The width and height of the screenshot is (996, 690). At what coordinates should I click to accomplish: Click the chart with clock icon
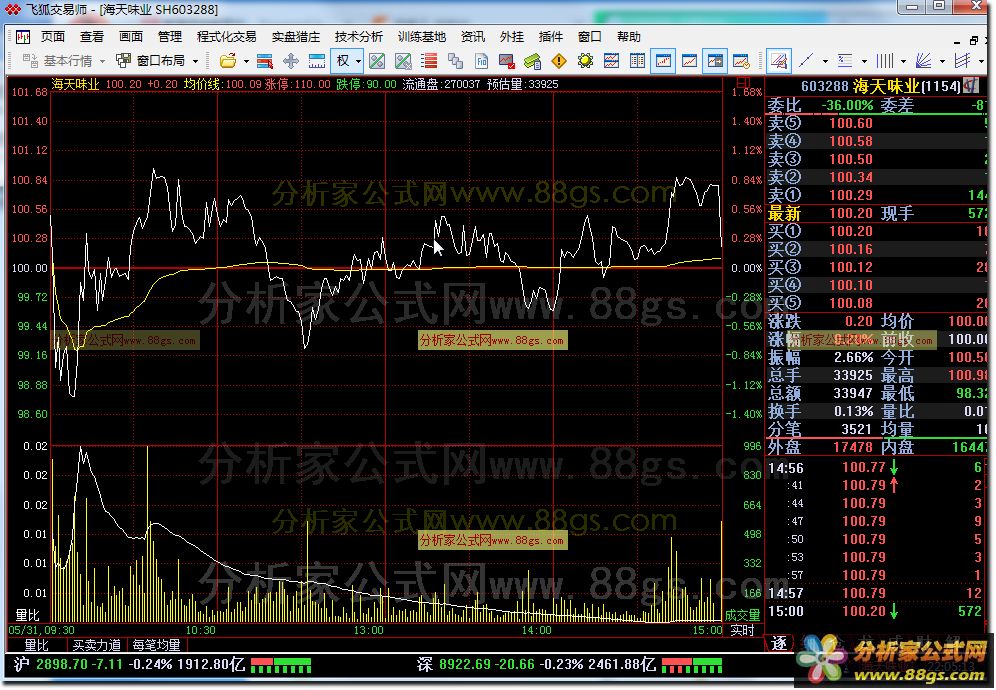(x=741, y=61)
